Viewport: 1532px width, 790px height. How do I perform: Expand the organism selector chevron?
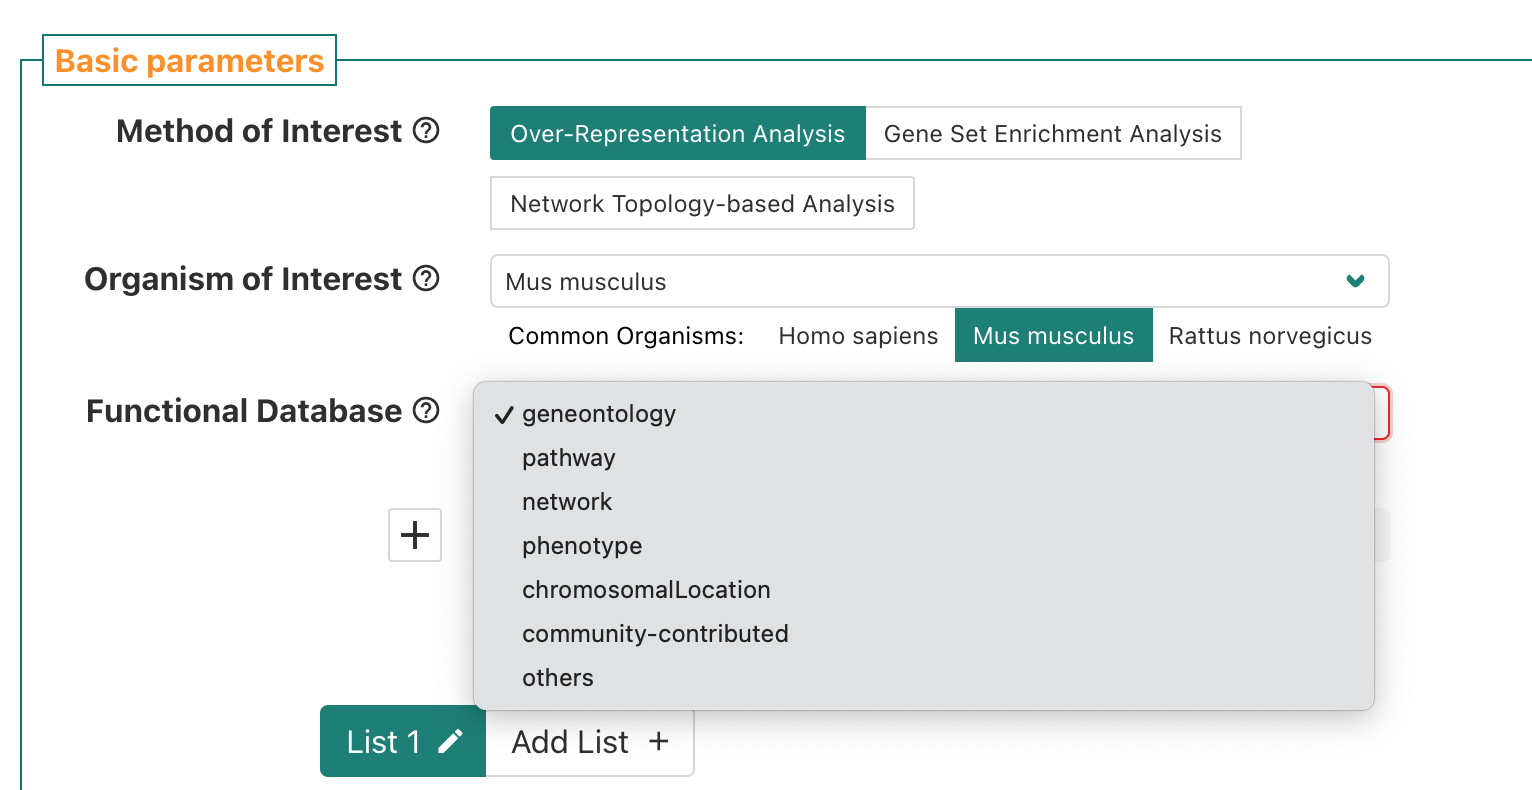[1355, 281]
